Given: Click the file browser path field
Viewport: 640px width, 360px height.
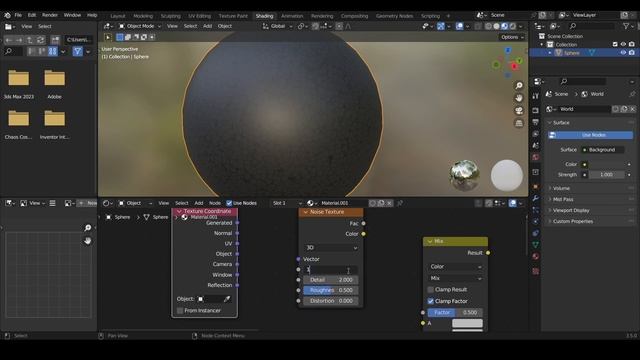Looking at the screenshot, I should pyautogui.click(x=79, y=40).
